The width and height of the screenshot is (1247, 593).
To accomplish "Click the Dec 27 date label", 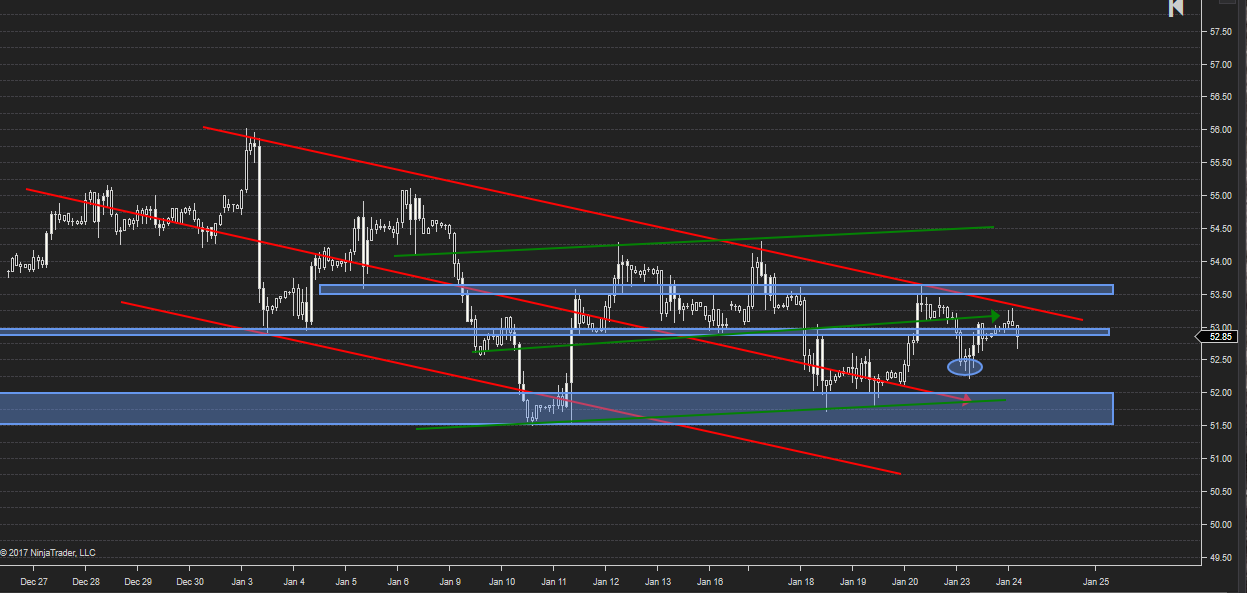I will click(x=35, y=581).
